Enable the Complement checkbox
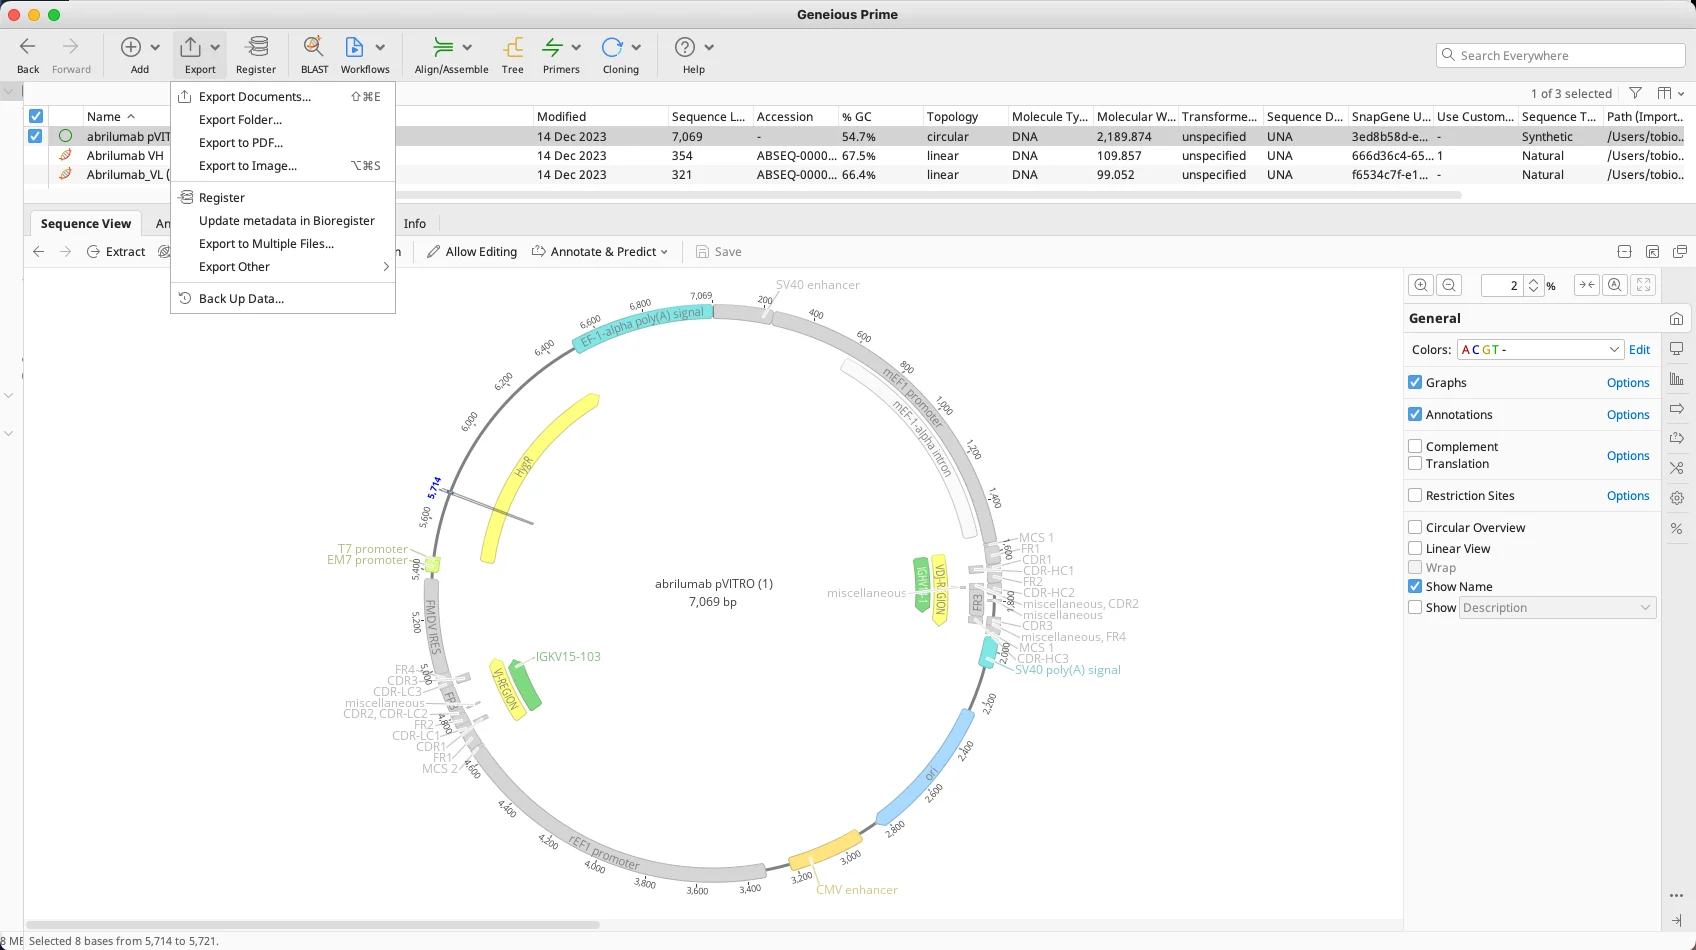The width and height of the screenshot is (1696, 950). click(1415, 446)
